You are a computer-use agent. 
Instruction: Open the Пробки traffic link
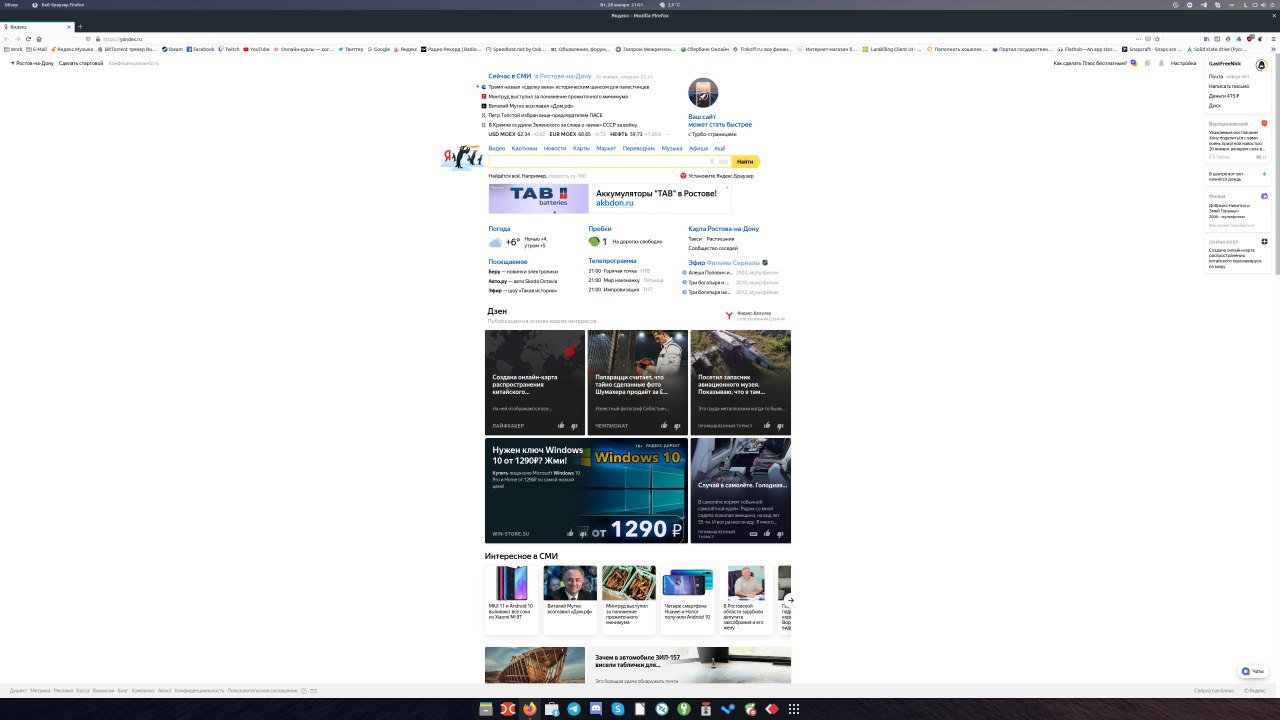point(600,229)
